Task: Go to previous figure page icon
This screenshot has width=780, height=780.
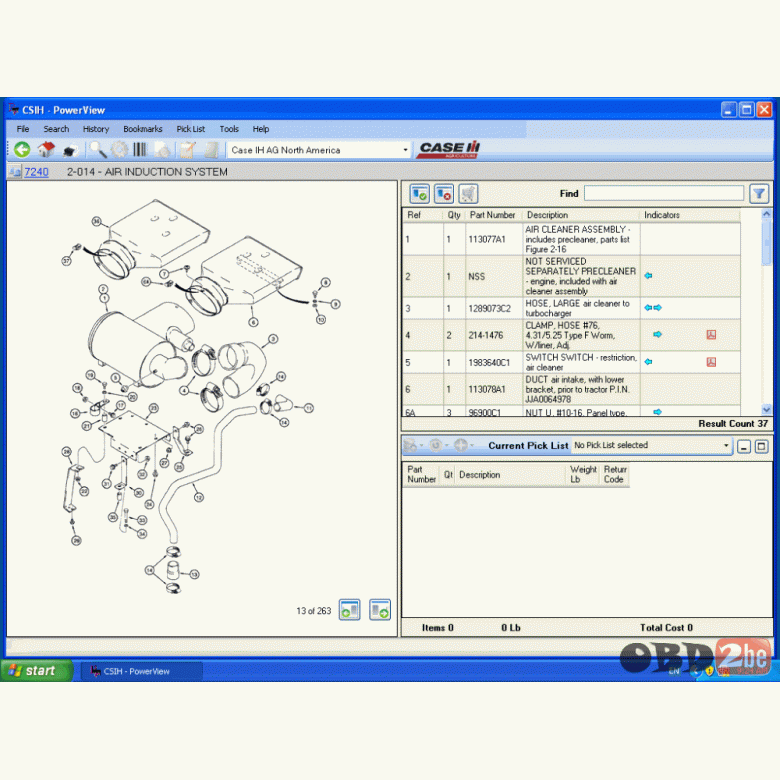Action: pyautogui.click(x=350, y=610)
